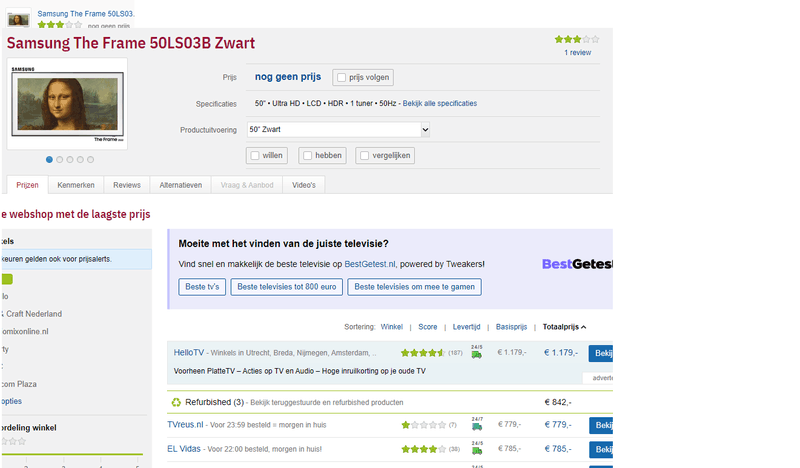
Task: Click EL Vidas star rating score
Action: 423,449
